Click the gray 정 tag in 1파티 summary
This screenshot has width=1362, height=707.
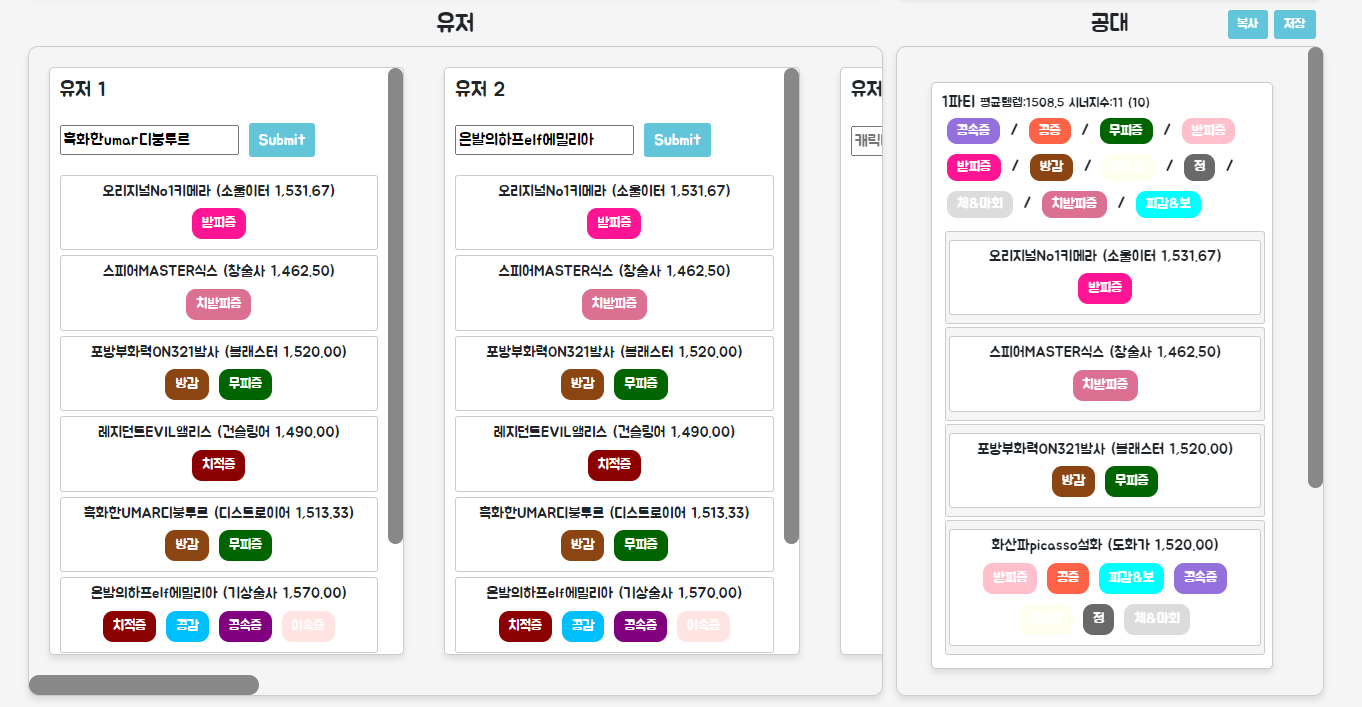coord(1198,167)
